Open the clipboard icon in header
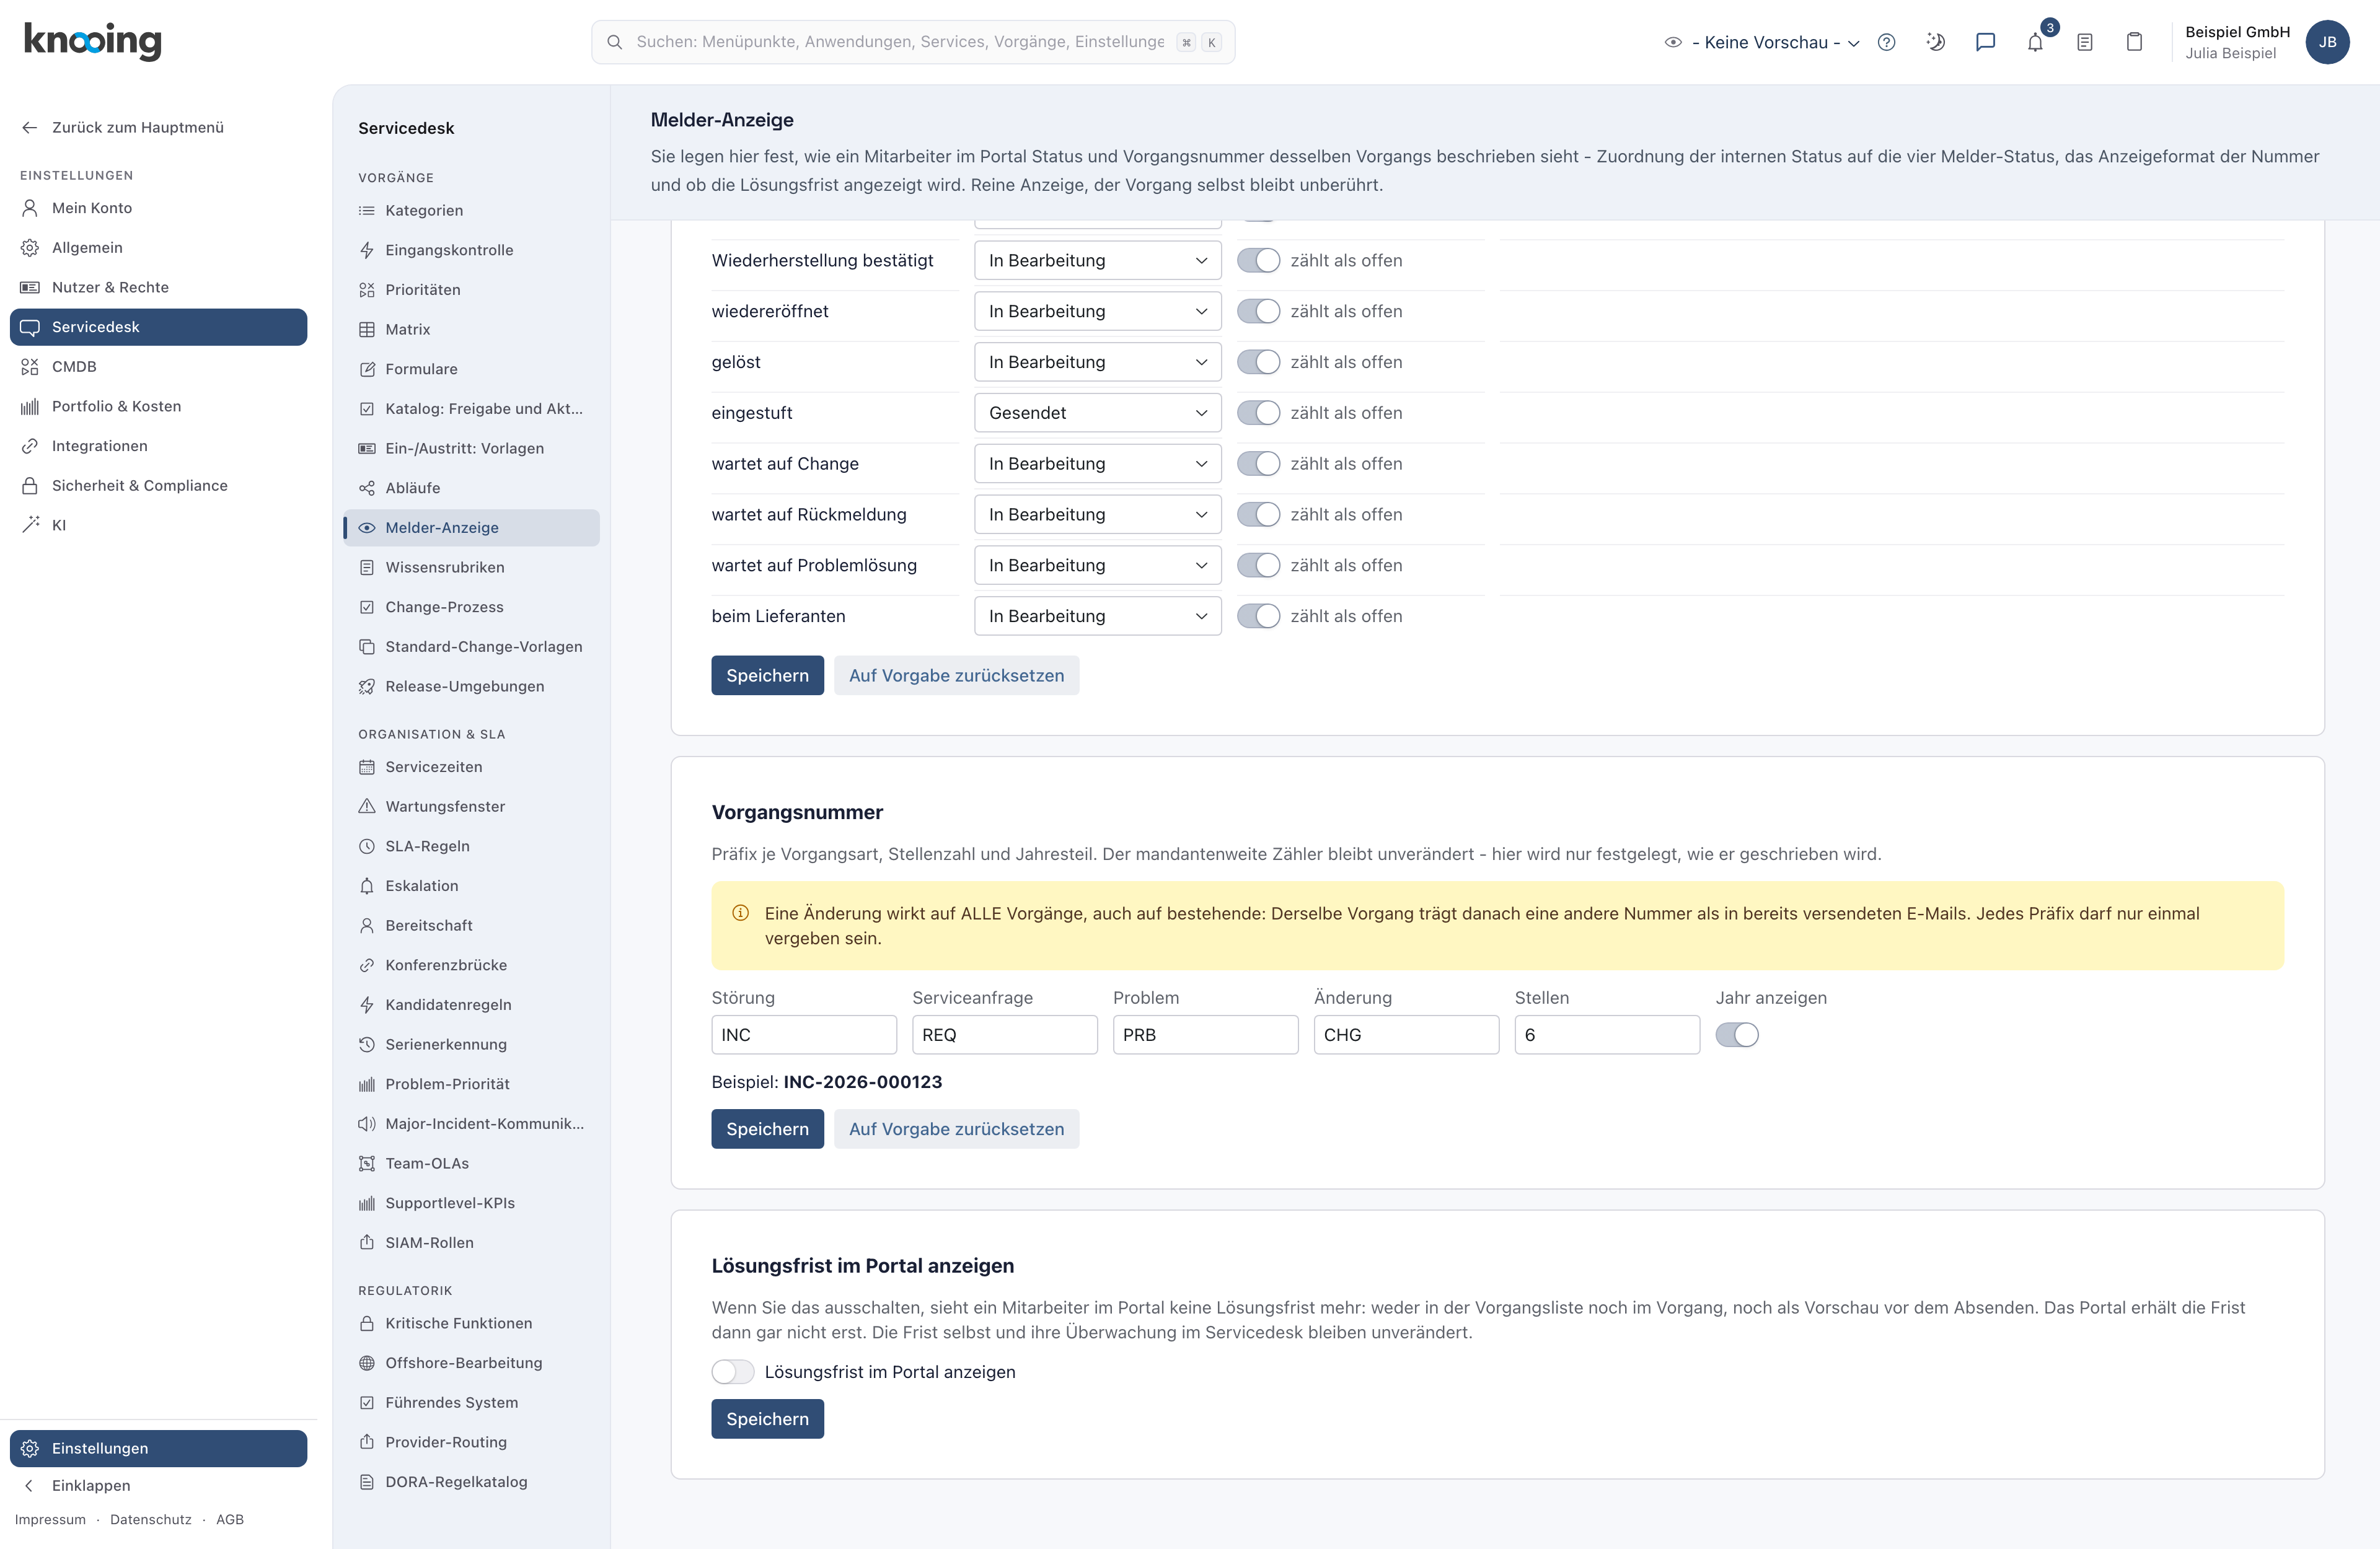The width and height of the screenshot is (2380, 1549). point(2134,42)
